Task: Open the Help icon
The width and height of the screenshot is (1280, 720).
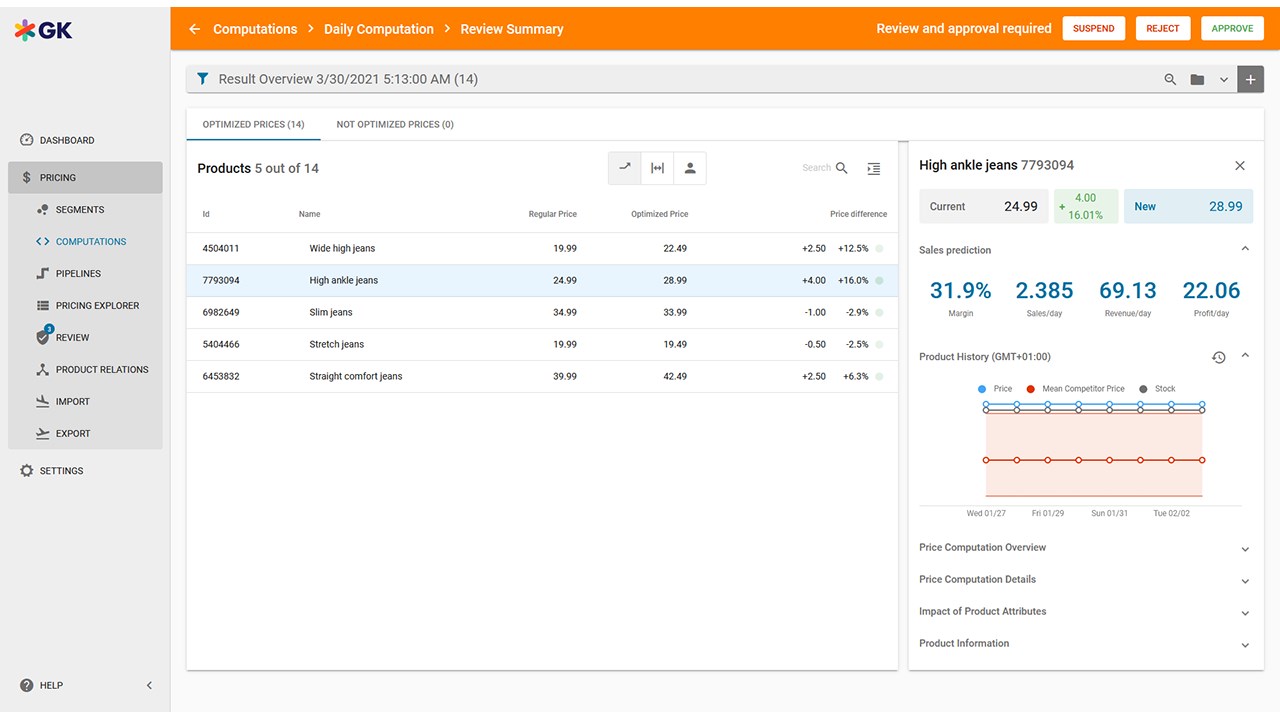Action: [27, 686]
